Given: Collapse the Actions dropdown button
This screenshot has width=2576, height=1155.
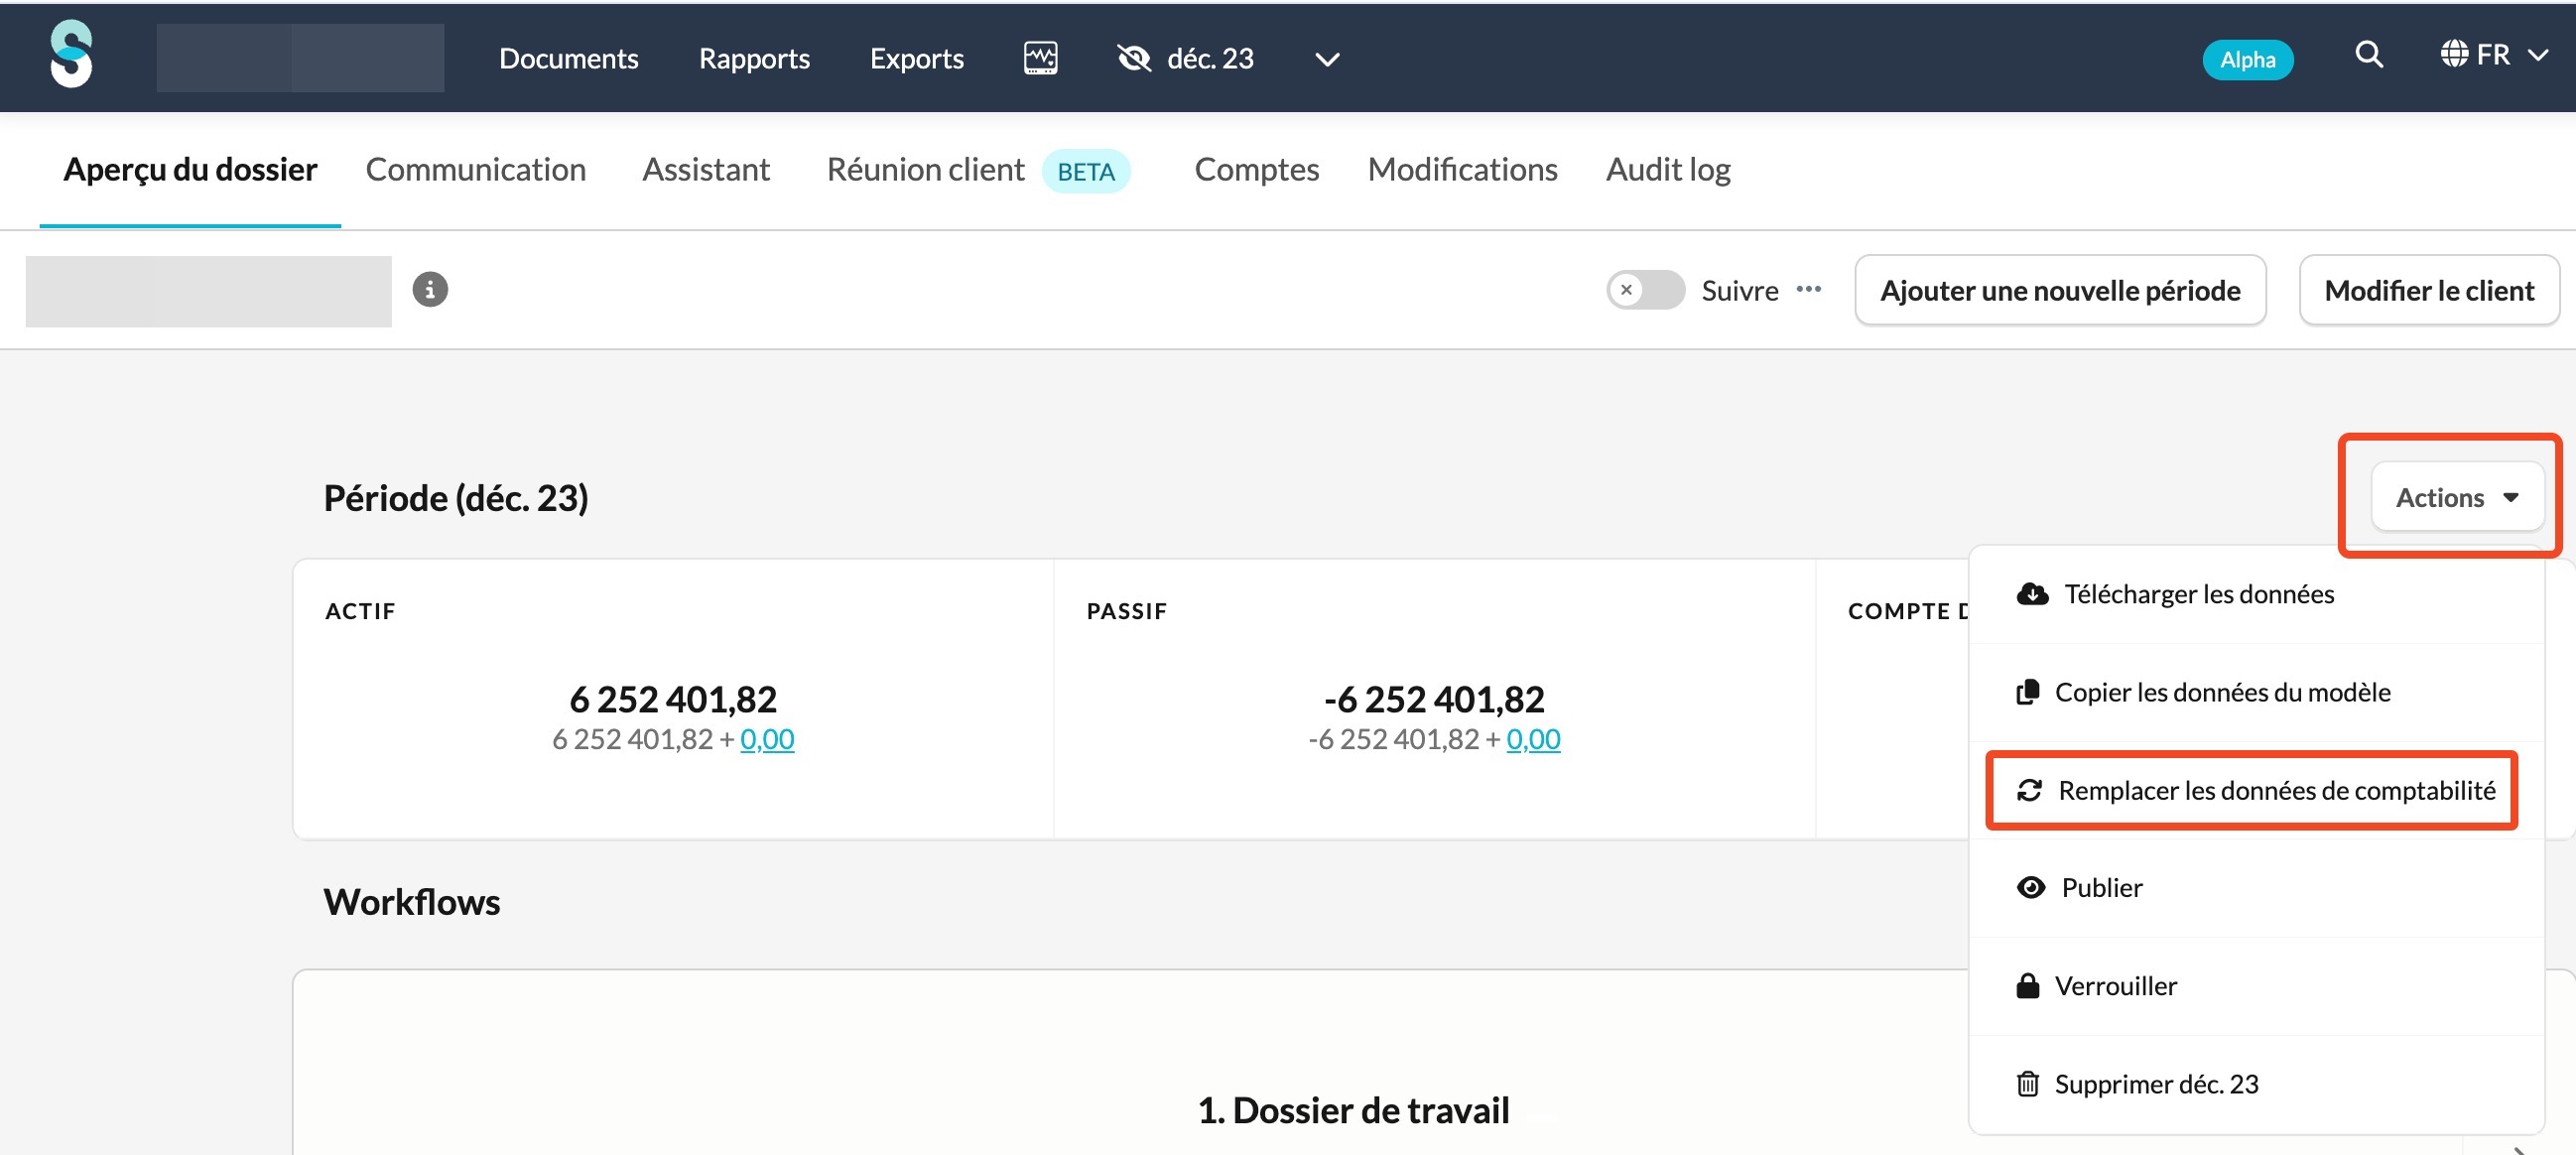Looking at the screenshot, I should tap(2456, 497).
